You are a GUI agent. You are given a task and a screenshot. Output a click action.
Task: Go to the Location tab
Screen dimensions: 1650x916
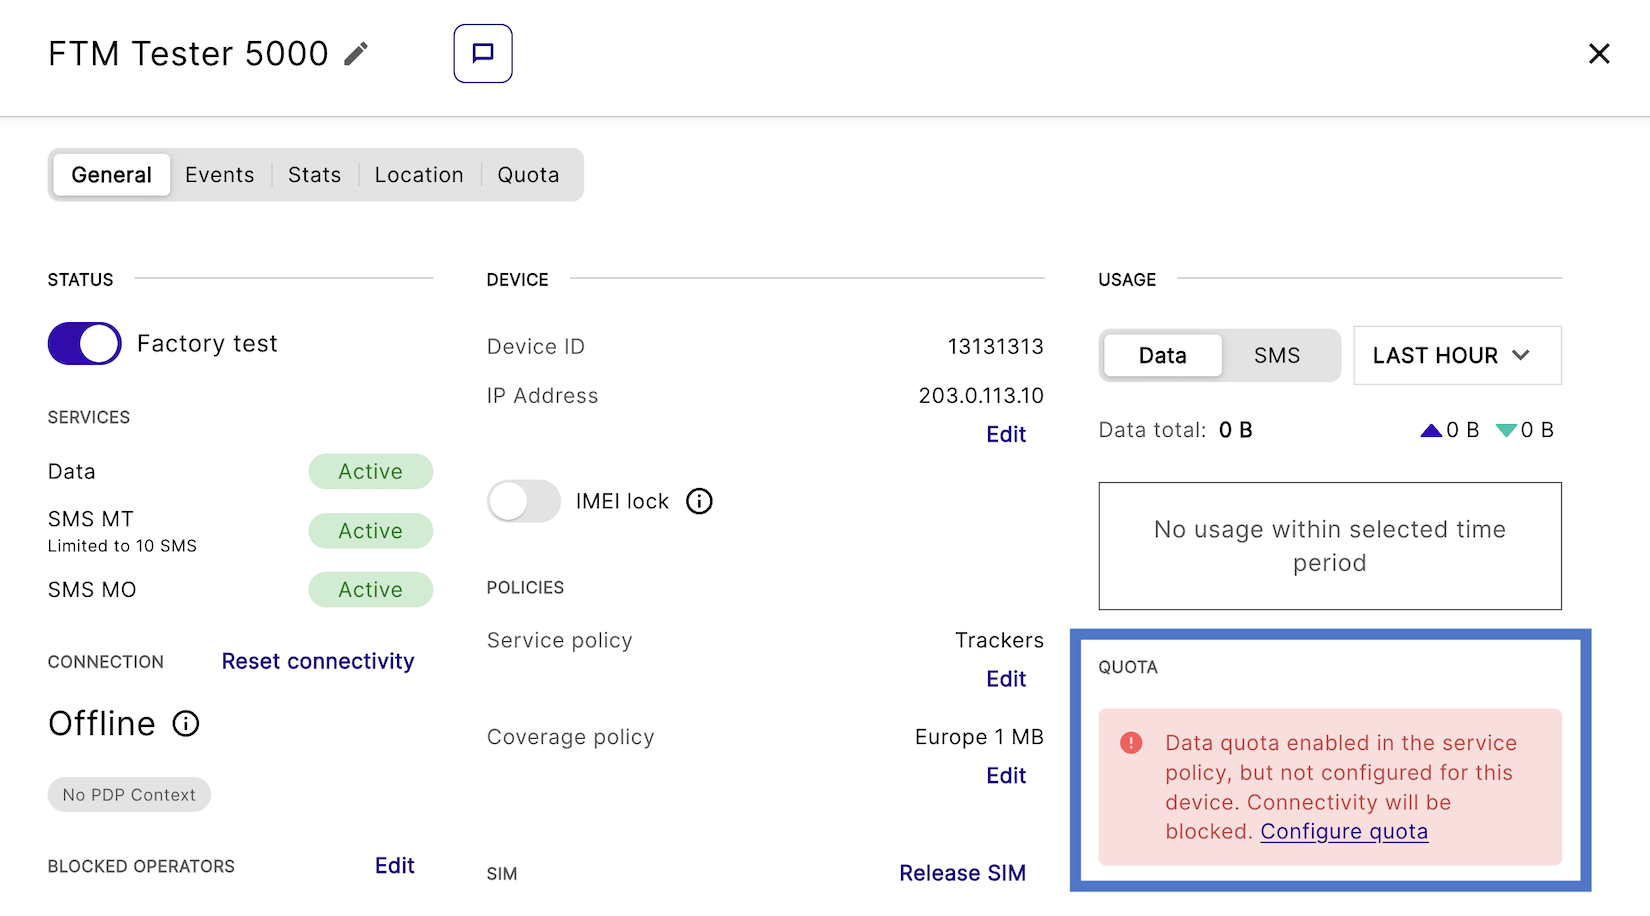point(419,175)
